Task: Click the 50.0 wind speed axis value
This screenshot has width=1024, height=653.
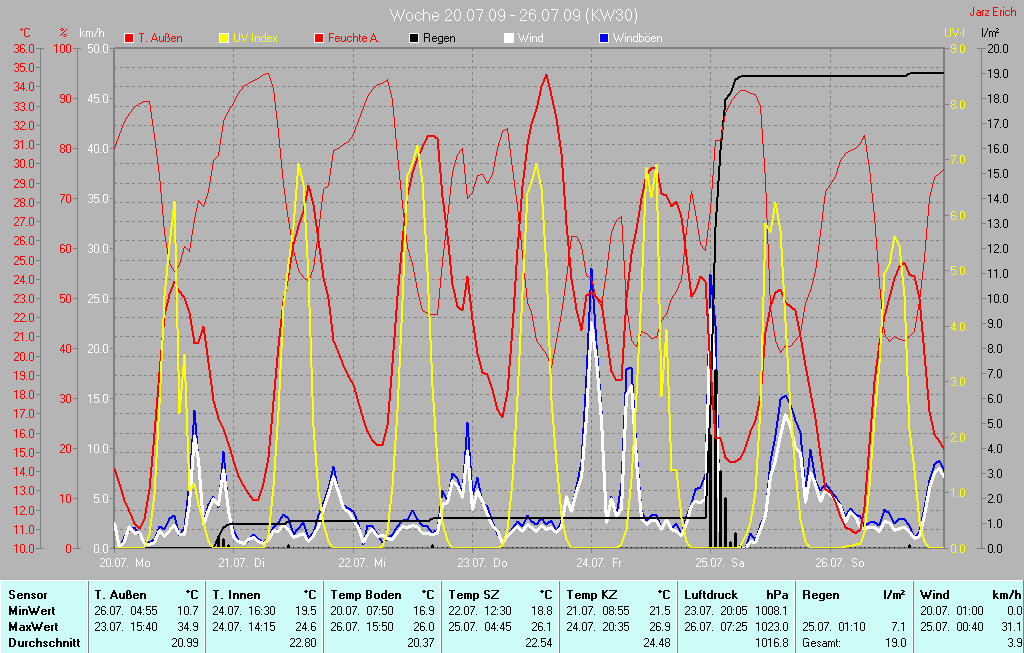Action: coord(98,49)
